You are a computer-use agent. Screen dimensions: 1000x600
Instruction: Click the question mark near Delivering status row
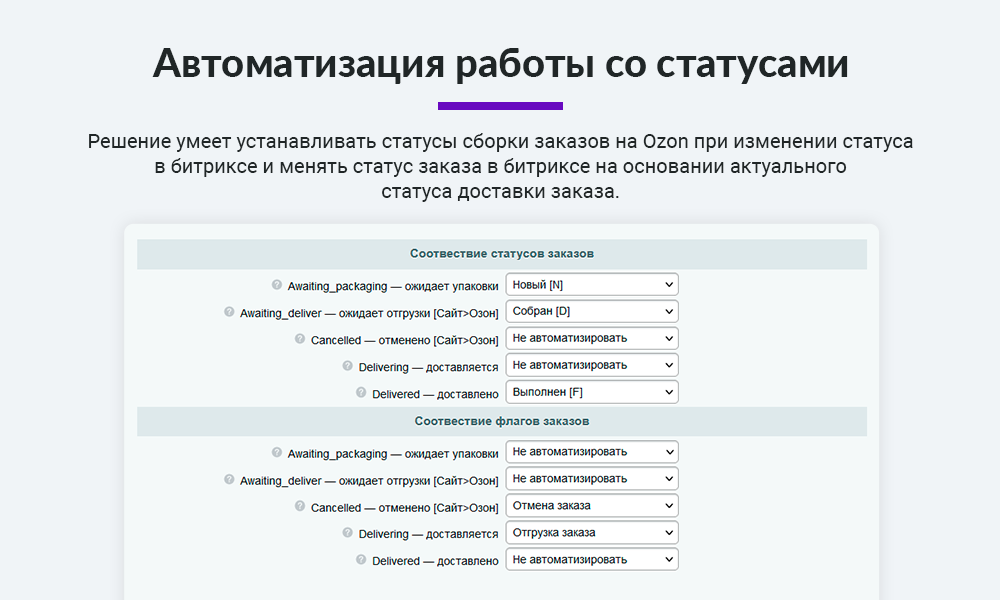pyautogui.click(x=349, y=365)
